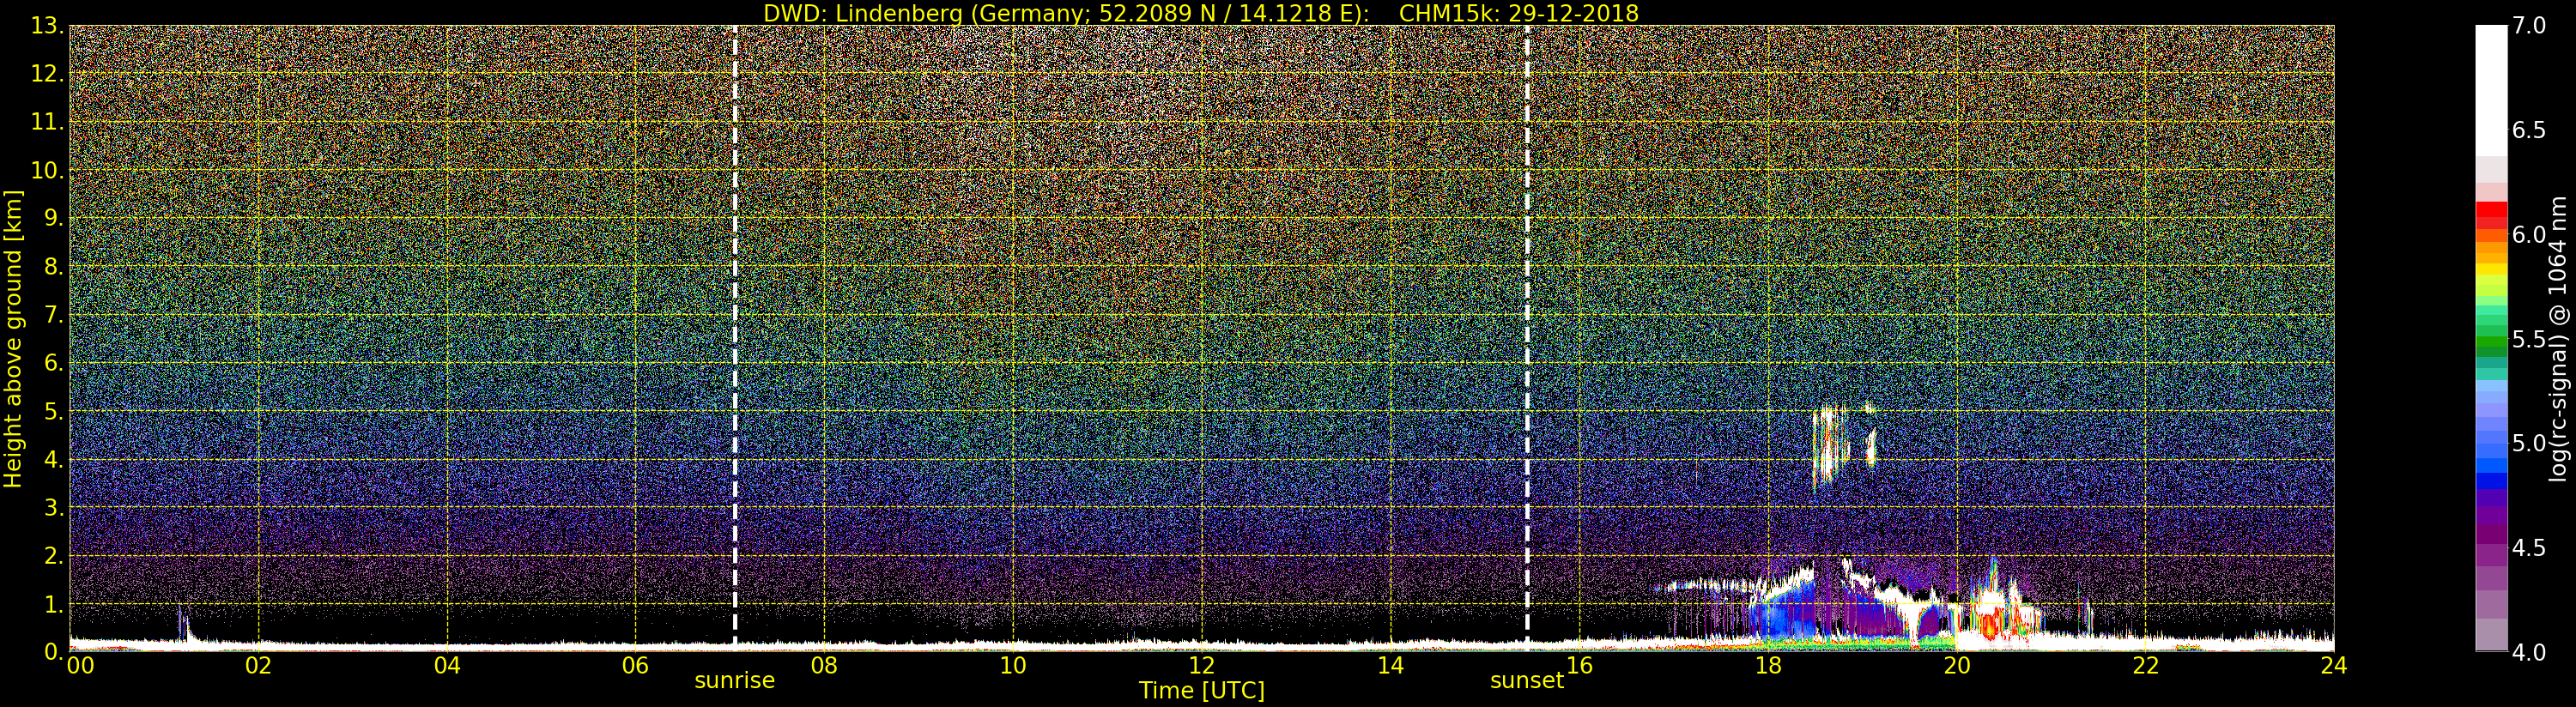The image size is (2576, 707).
Task: Click the x-axis tick label '22'
Action: pos(2146,665)
